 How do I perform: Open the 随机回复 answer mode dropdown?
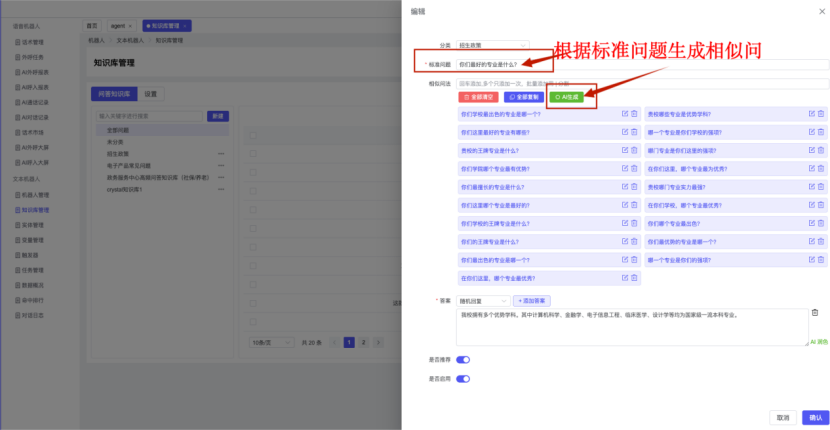pyautogui.click(x=482, y=300)
